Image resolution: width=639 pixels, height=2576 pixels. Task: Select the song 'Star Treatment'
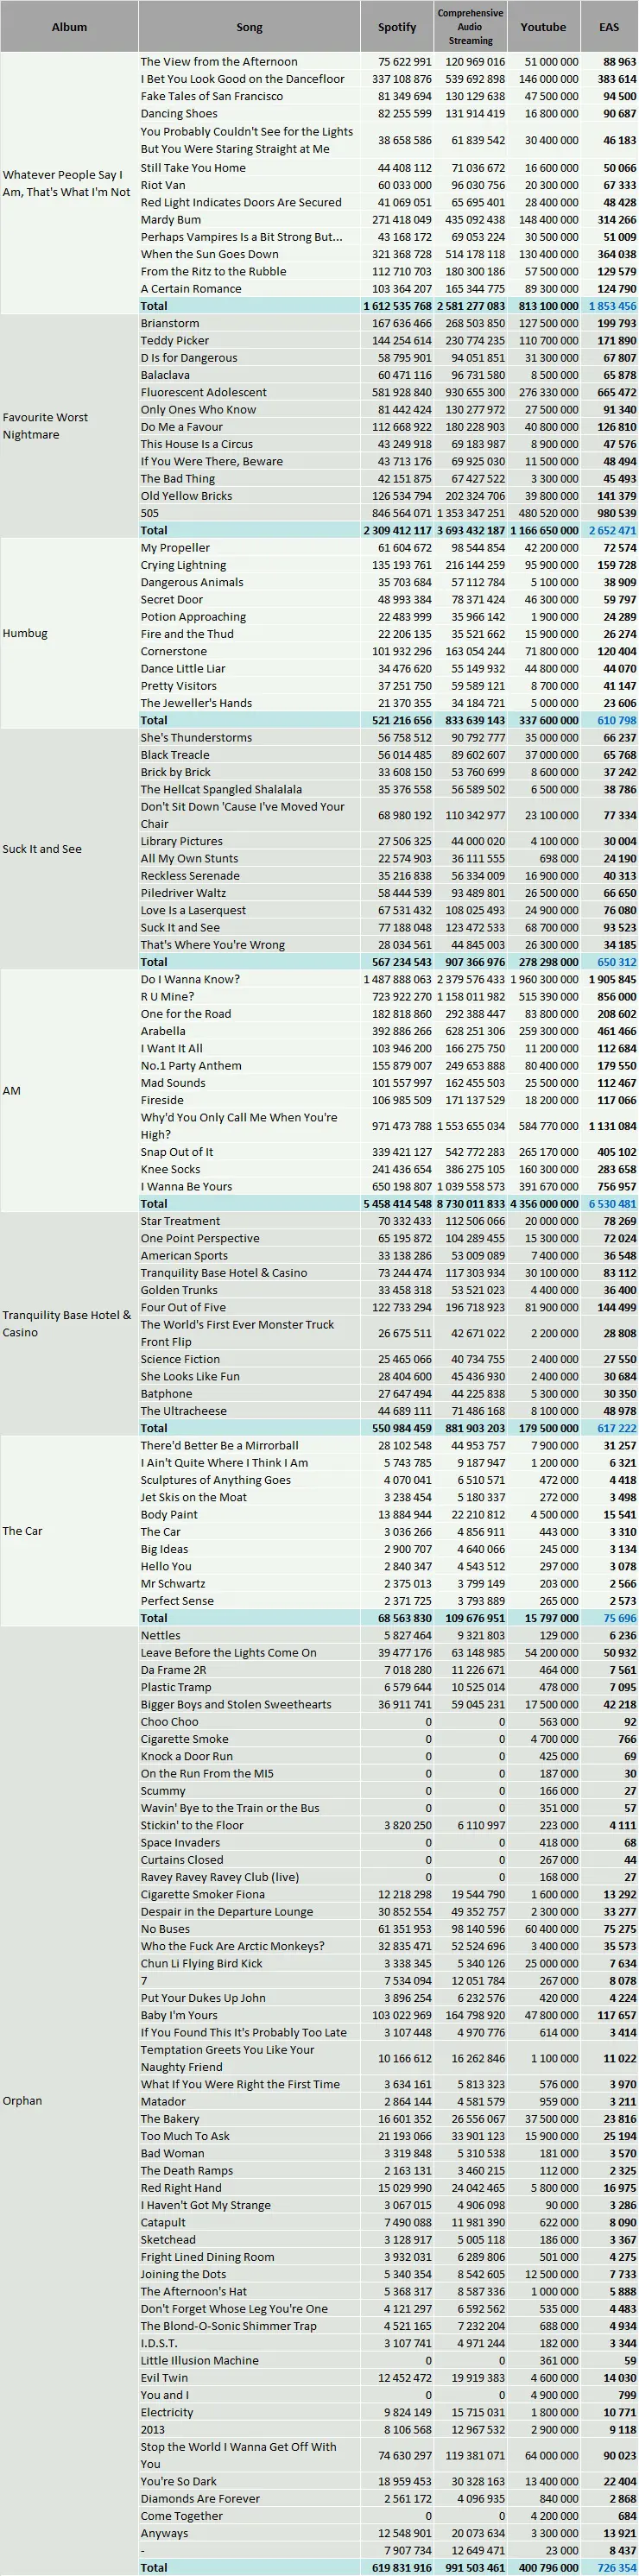[x=180, y=1222]
